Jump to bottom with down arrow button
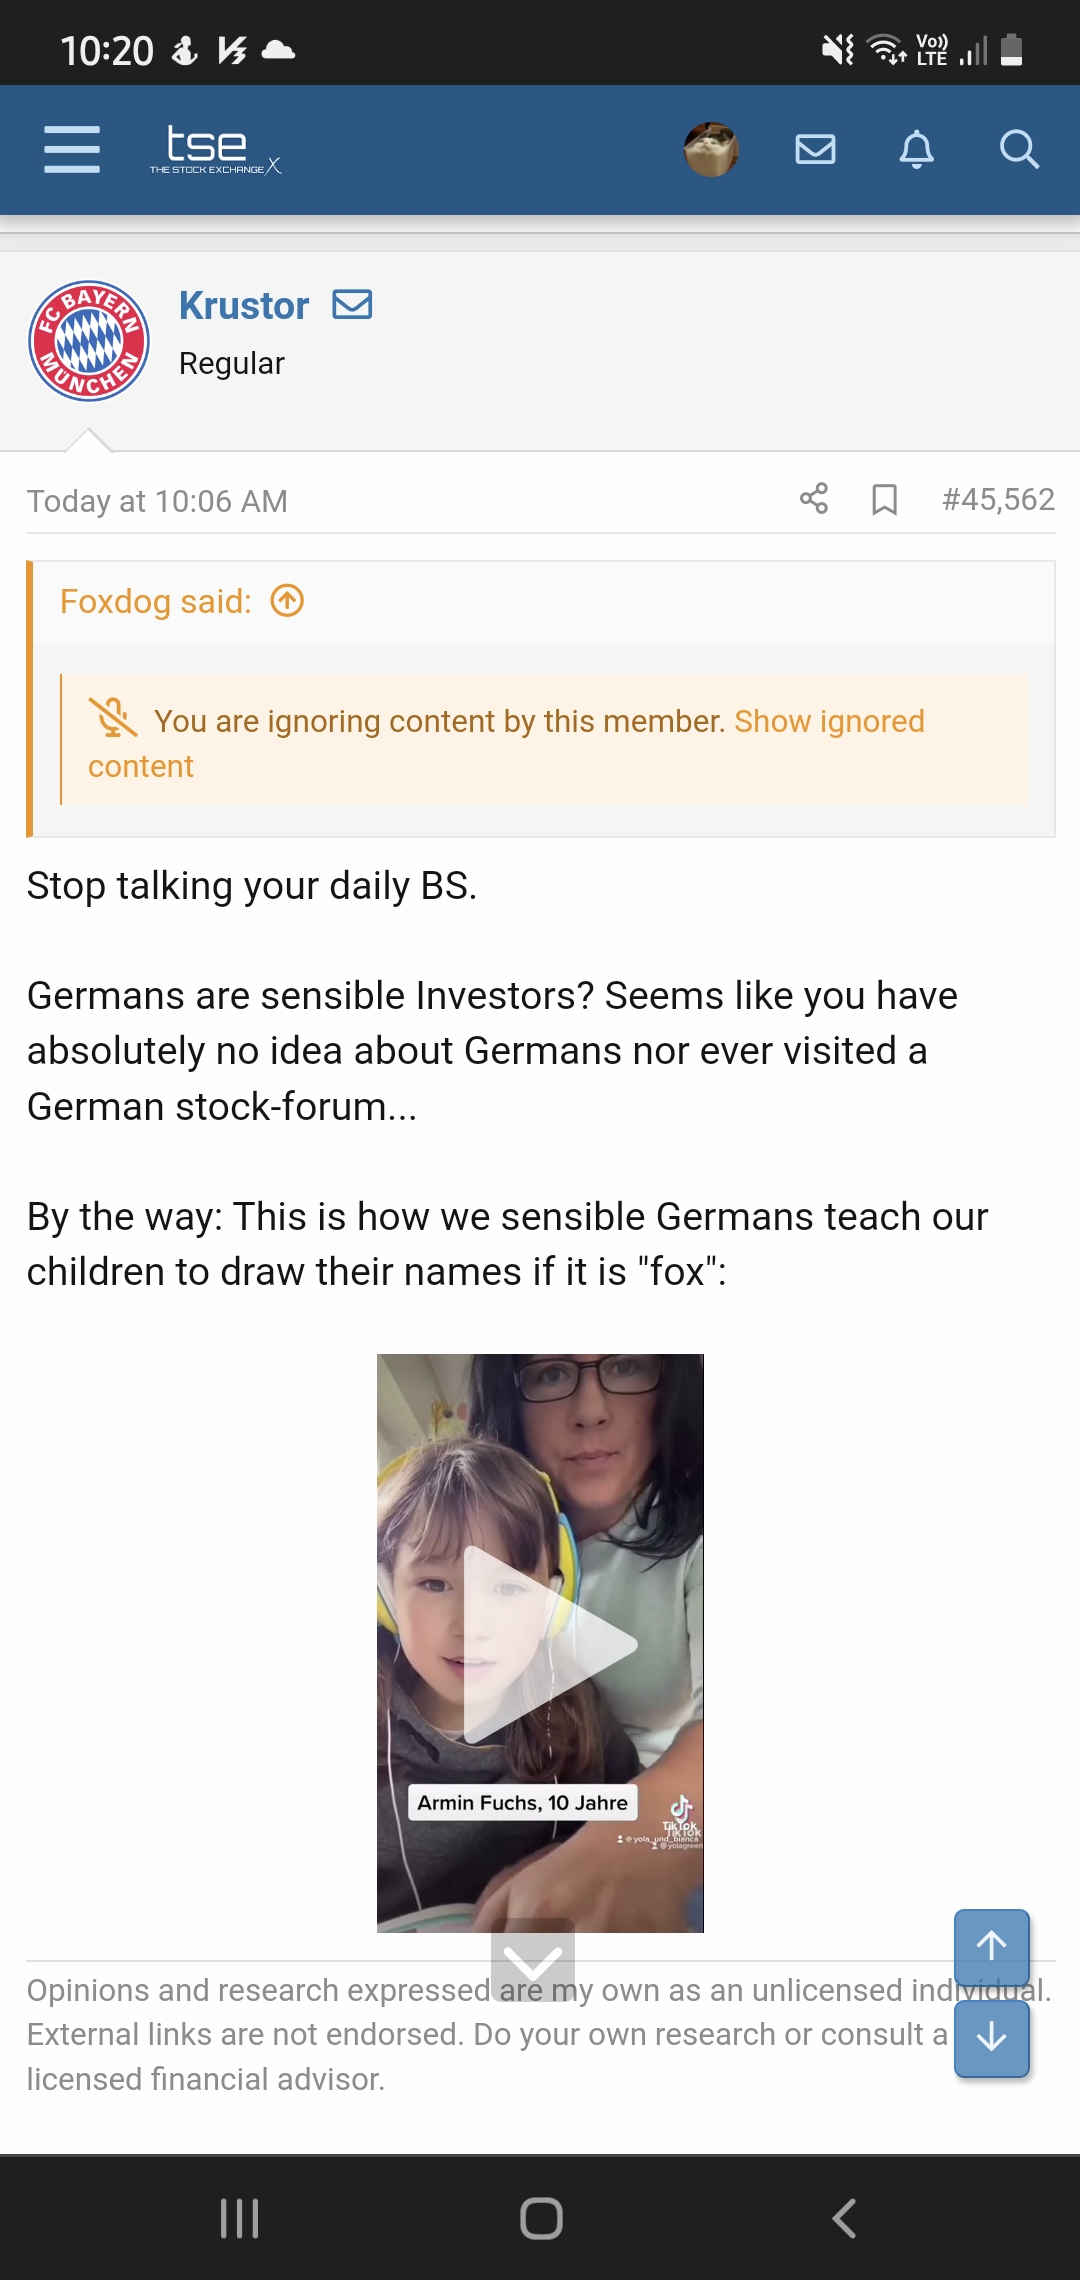The width and height of the screenshot is (1080, 2280). tap(991, 2036)
